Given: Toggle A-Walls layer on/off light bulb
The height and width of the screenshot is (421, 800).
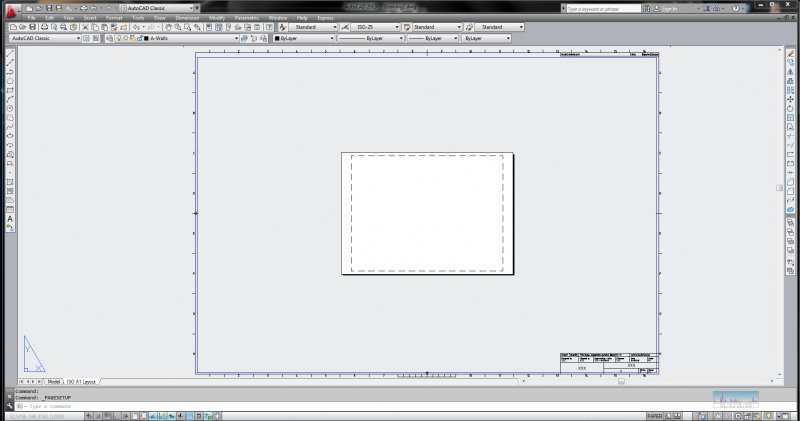Looking at the screenshot, I should (x=119, y=38).
